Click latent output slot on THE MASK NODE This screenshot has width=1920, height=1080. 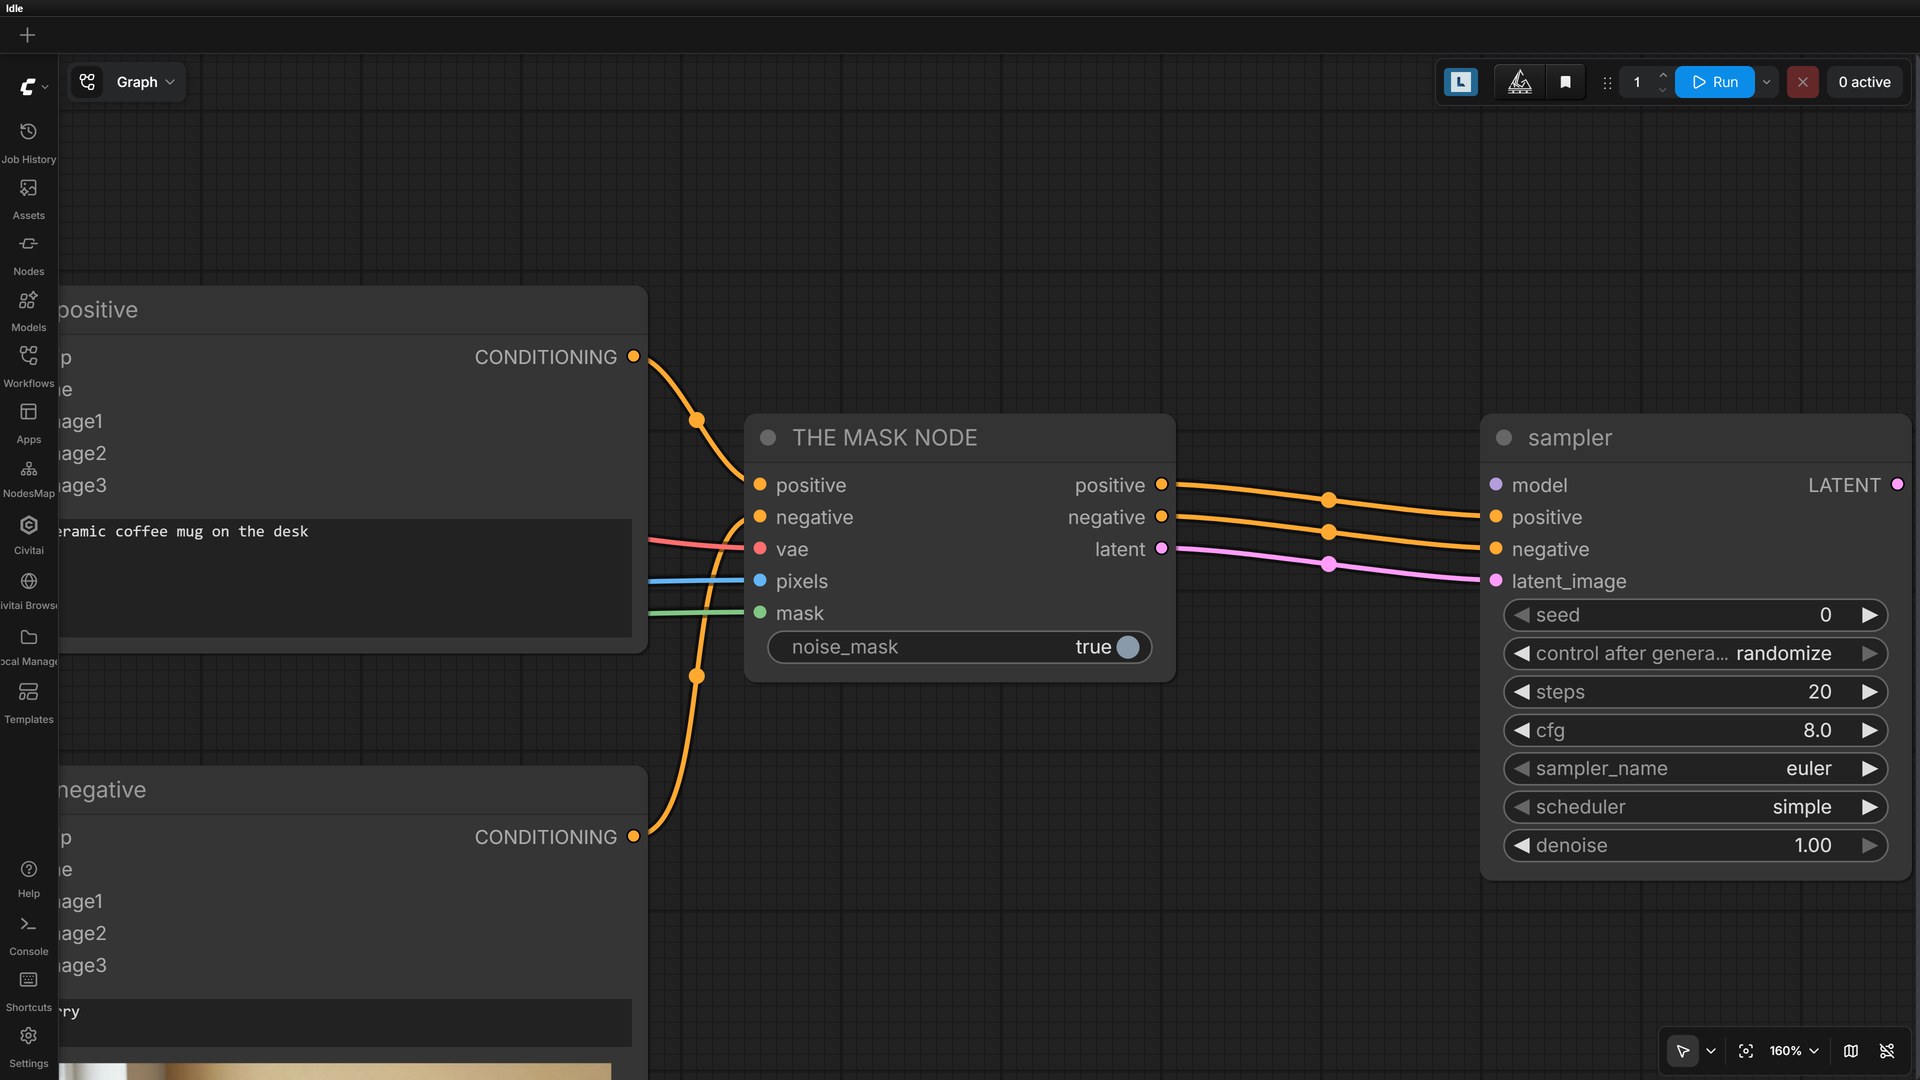coord(1161,549)
